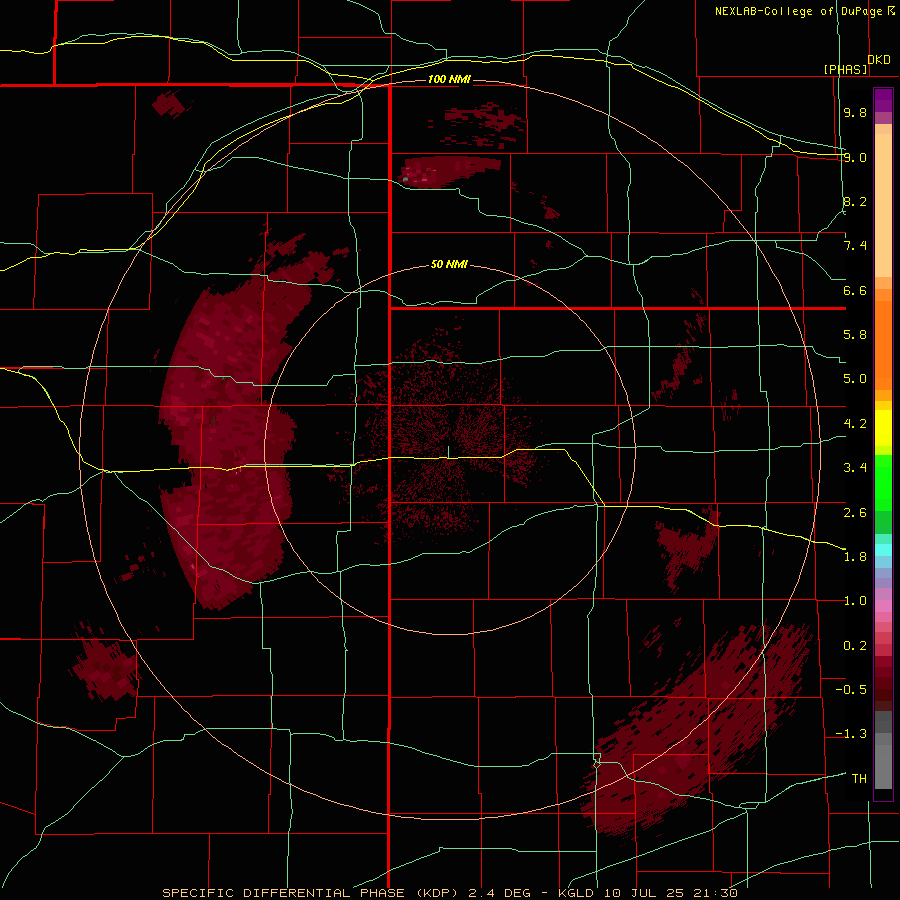
Task: Click the [PHAS] label above the color scale
Action: tap(845, 69)
